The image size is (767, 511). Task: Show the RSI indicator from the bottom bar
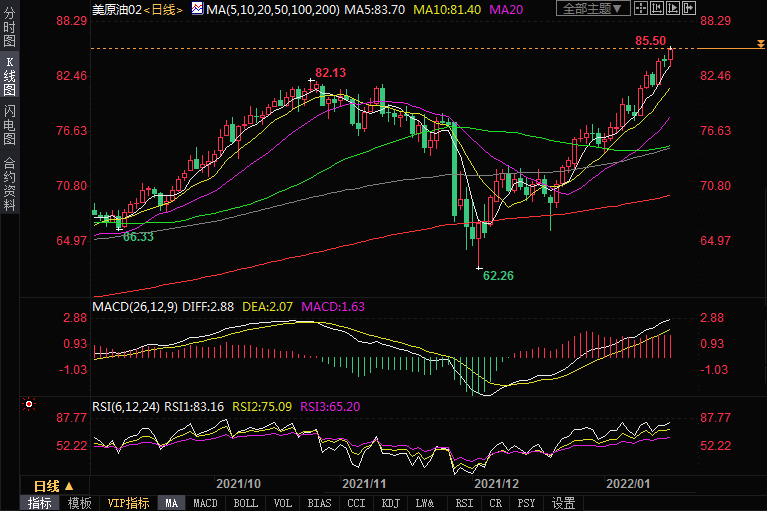pyautogui.click(x=464, y=503)
